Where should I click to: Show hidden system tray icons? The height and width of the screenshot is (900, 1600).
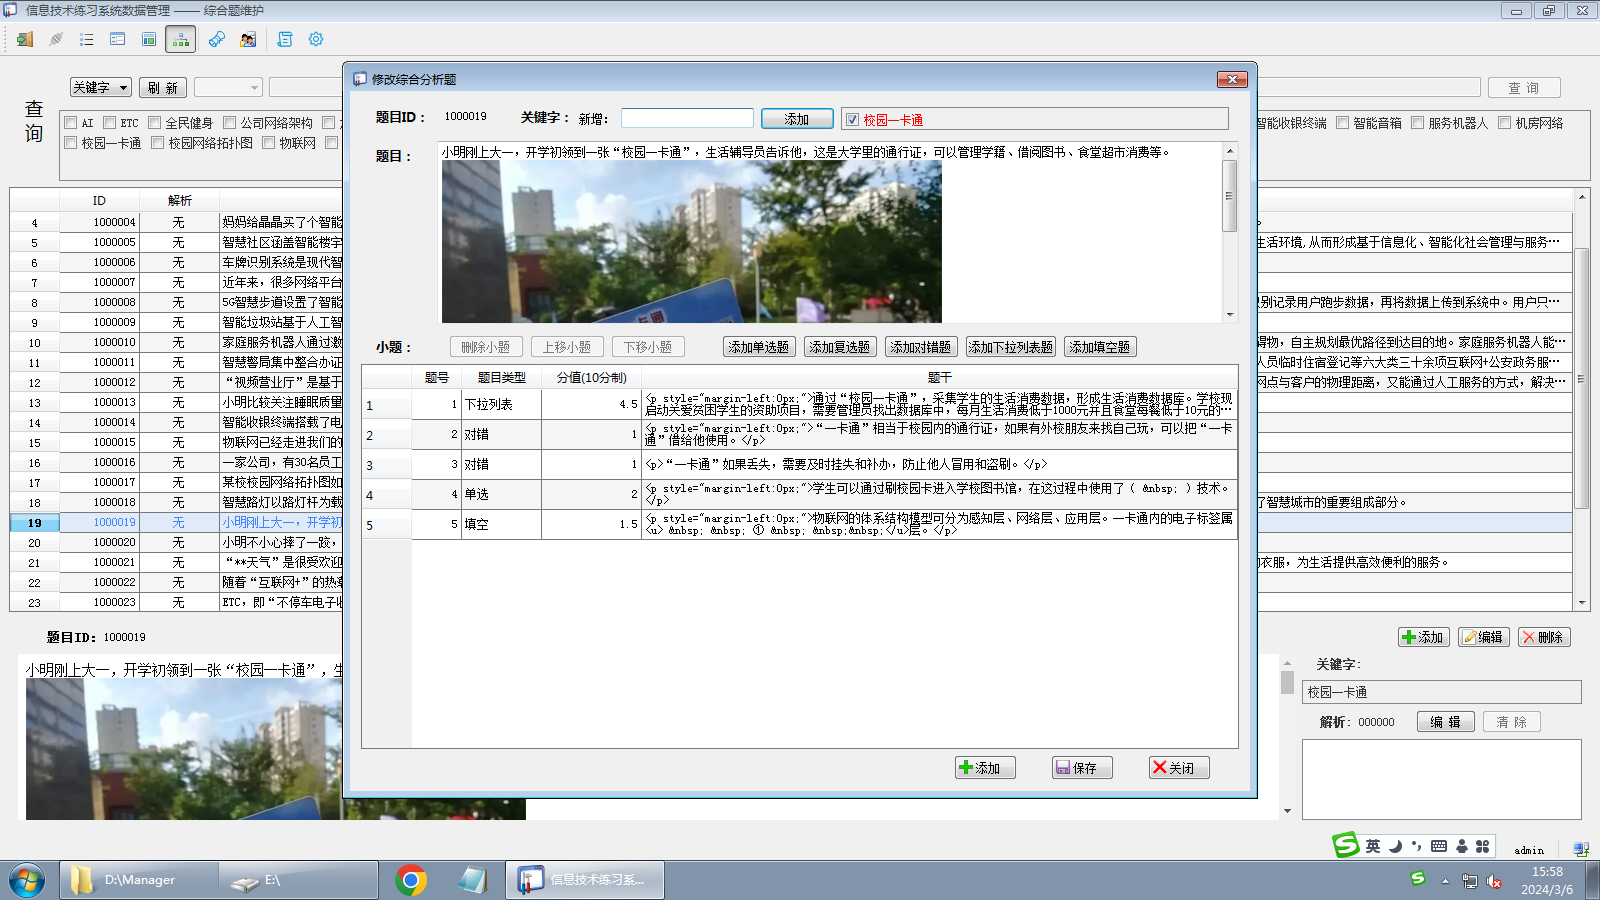point(1444,881)
